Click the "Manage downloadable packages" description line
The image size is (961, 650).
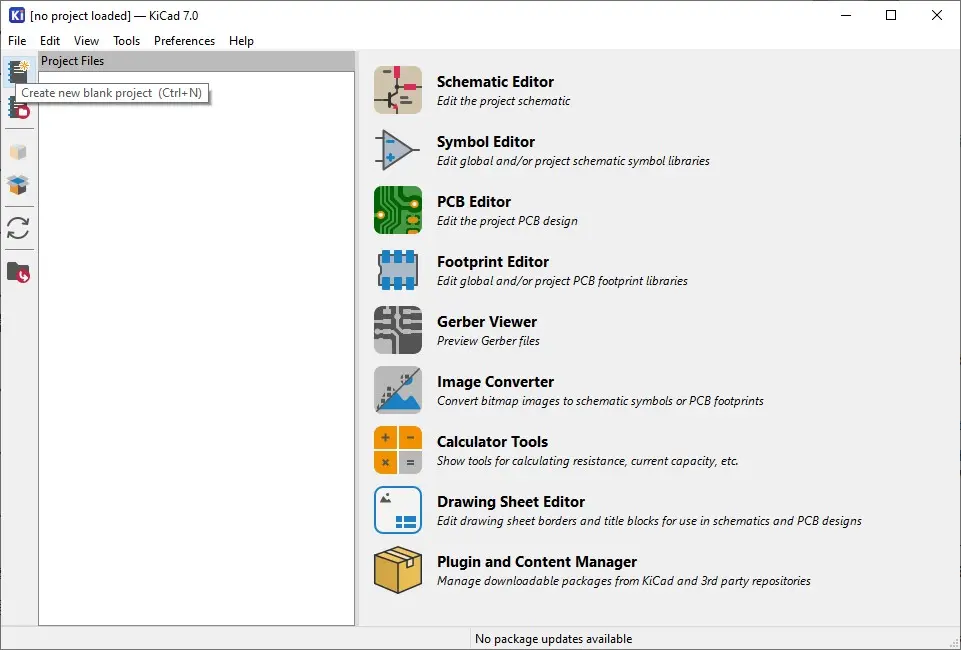pyautogui.click(x=623, y=581)
